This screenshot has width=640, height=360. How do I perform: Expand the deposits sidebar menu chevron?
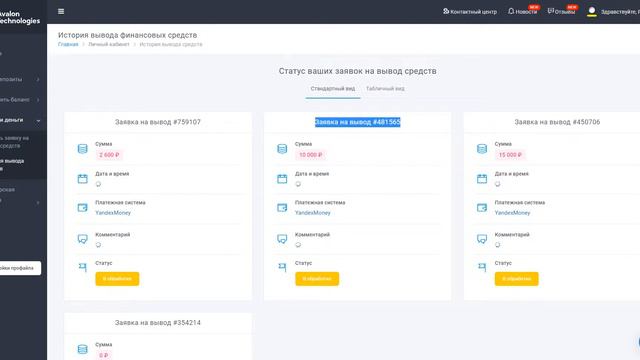pyautogui.click(x=38, y=79)
